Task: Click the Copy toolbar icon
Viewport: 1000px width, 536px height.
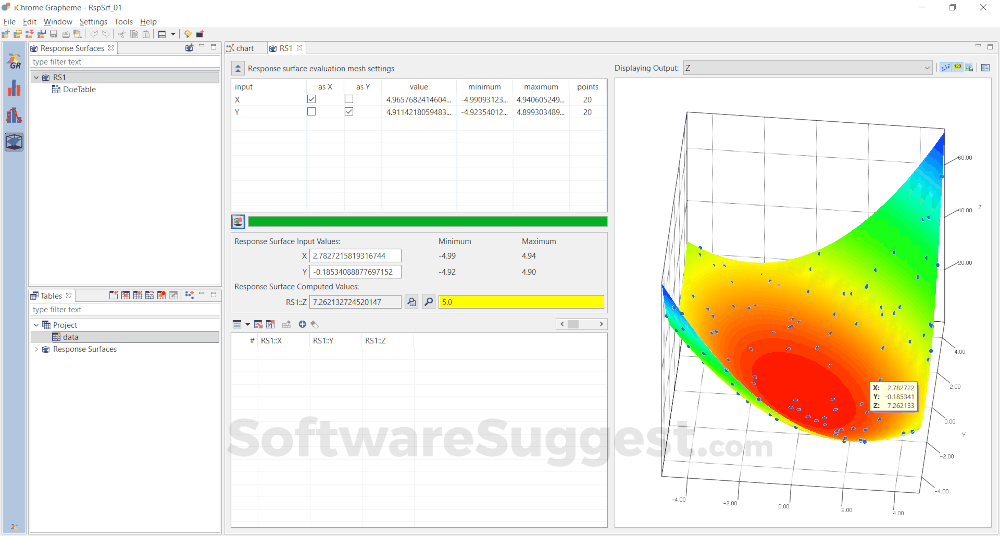Action: click(134, 34)
